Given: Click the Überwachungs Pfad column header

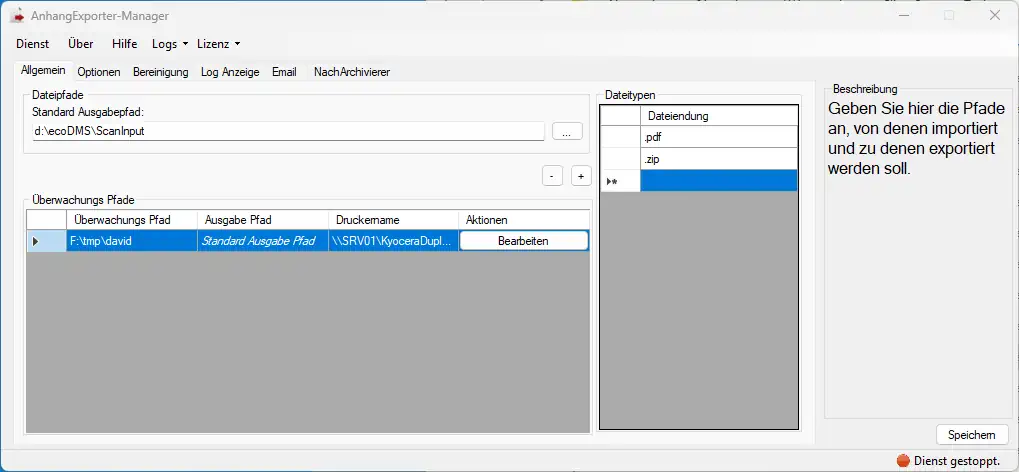Looking at the screenshot, I should point(132,220).
